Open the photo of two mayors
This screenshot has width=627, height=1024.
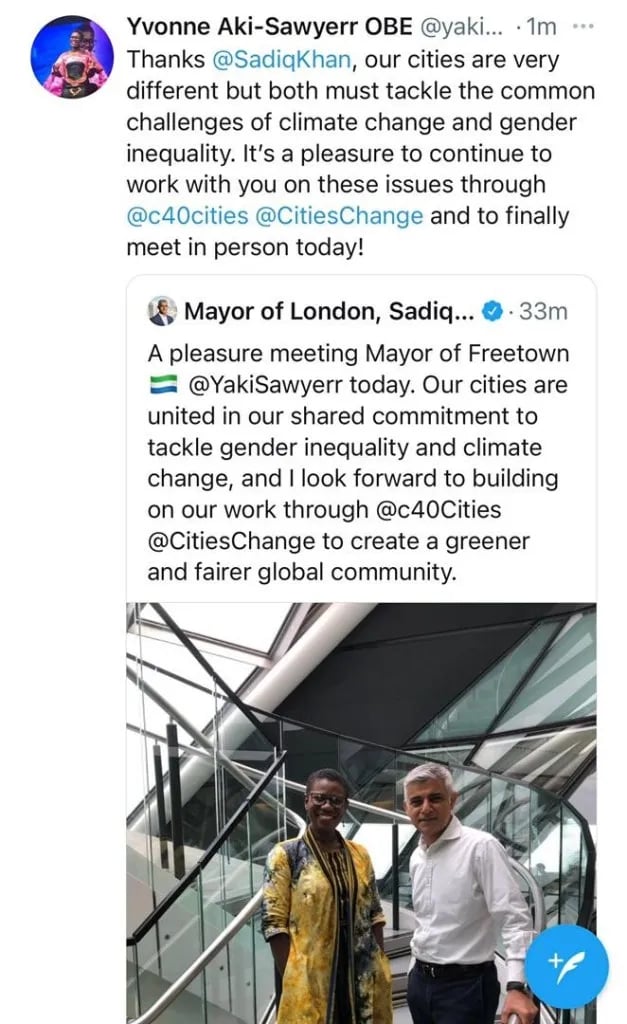click(x=361, y=810)
